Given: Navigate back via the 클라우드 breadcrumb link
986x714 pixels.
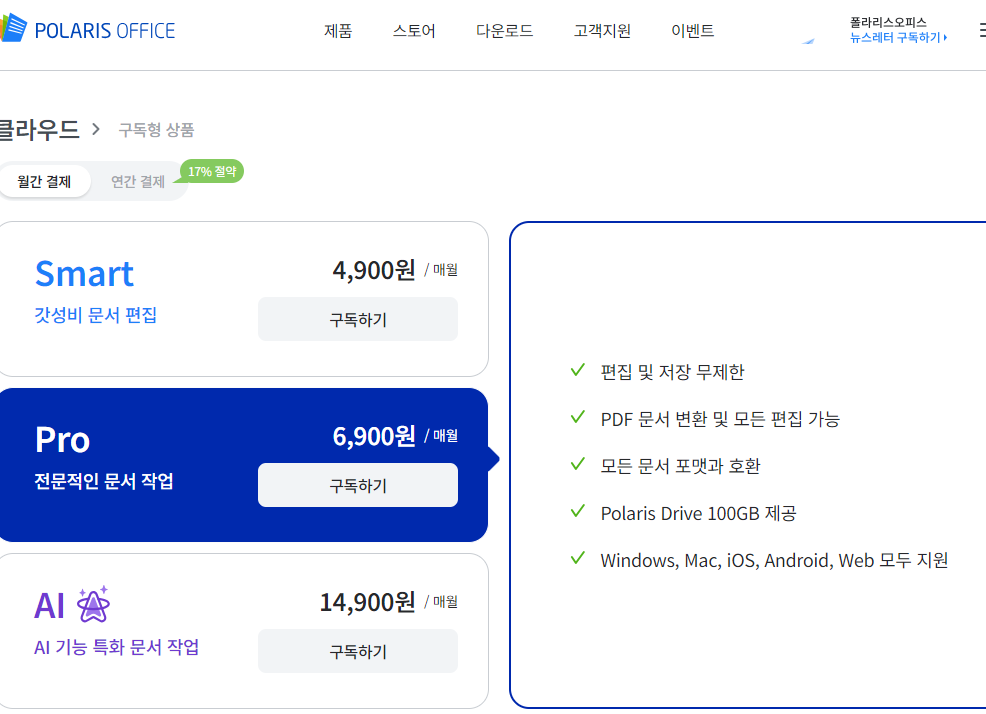Looking at the screenshot, I should (38, 129).
